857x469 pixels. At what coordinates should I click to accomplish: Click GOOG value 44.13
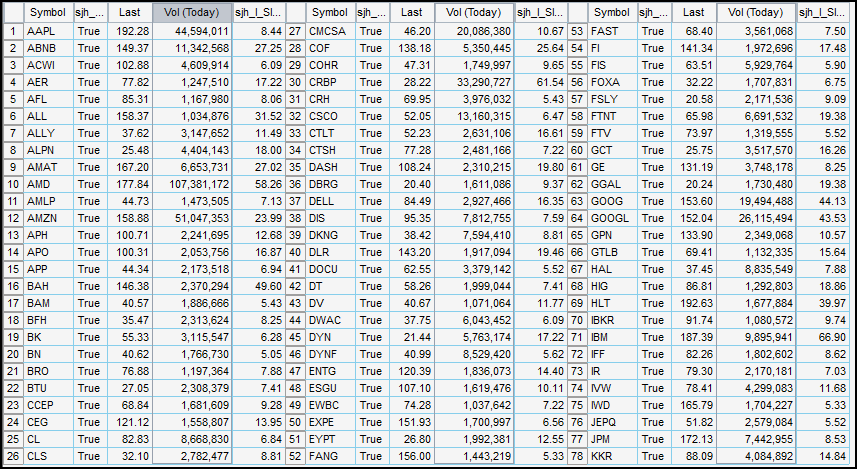[x=823, y=201]
